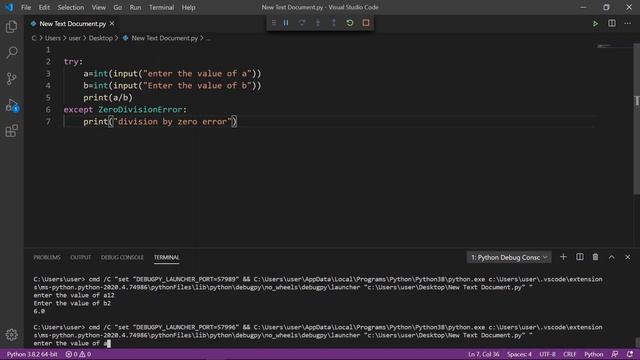
Task: Open the feedback icon in status bar
Action: 615,354
